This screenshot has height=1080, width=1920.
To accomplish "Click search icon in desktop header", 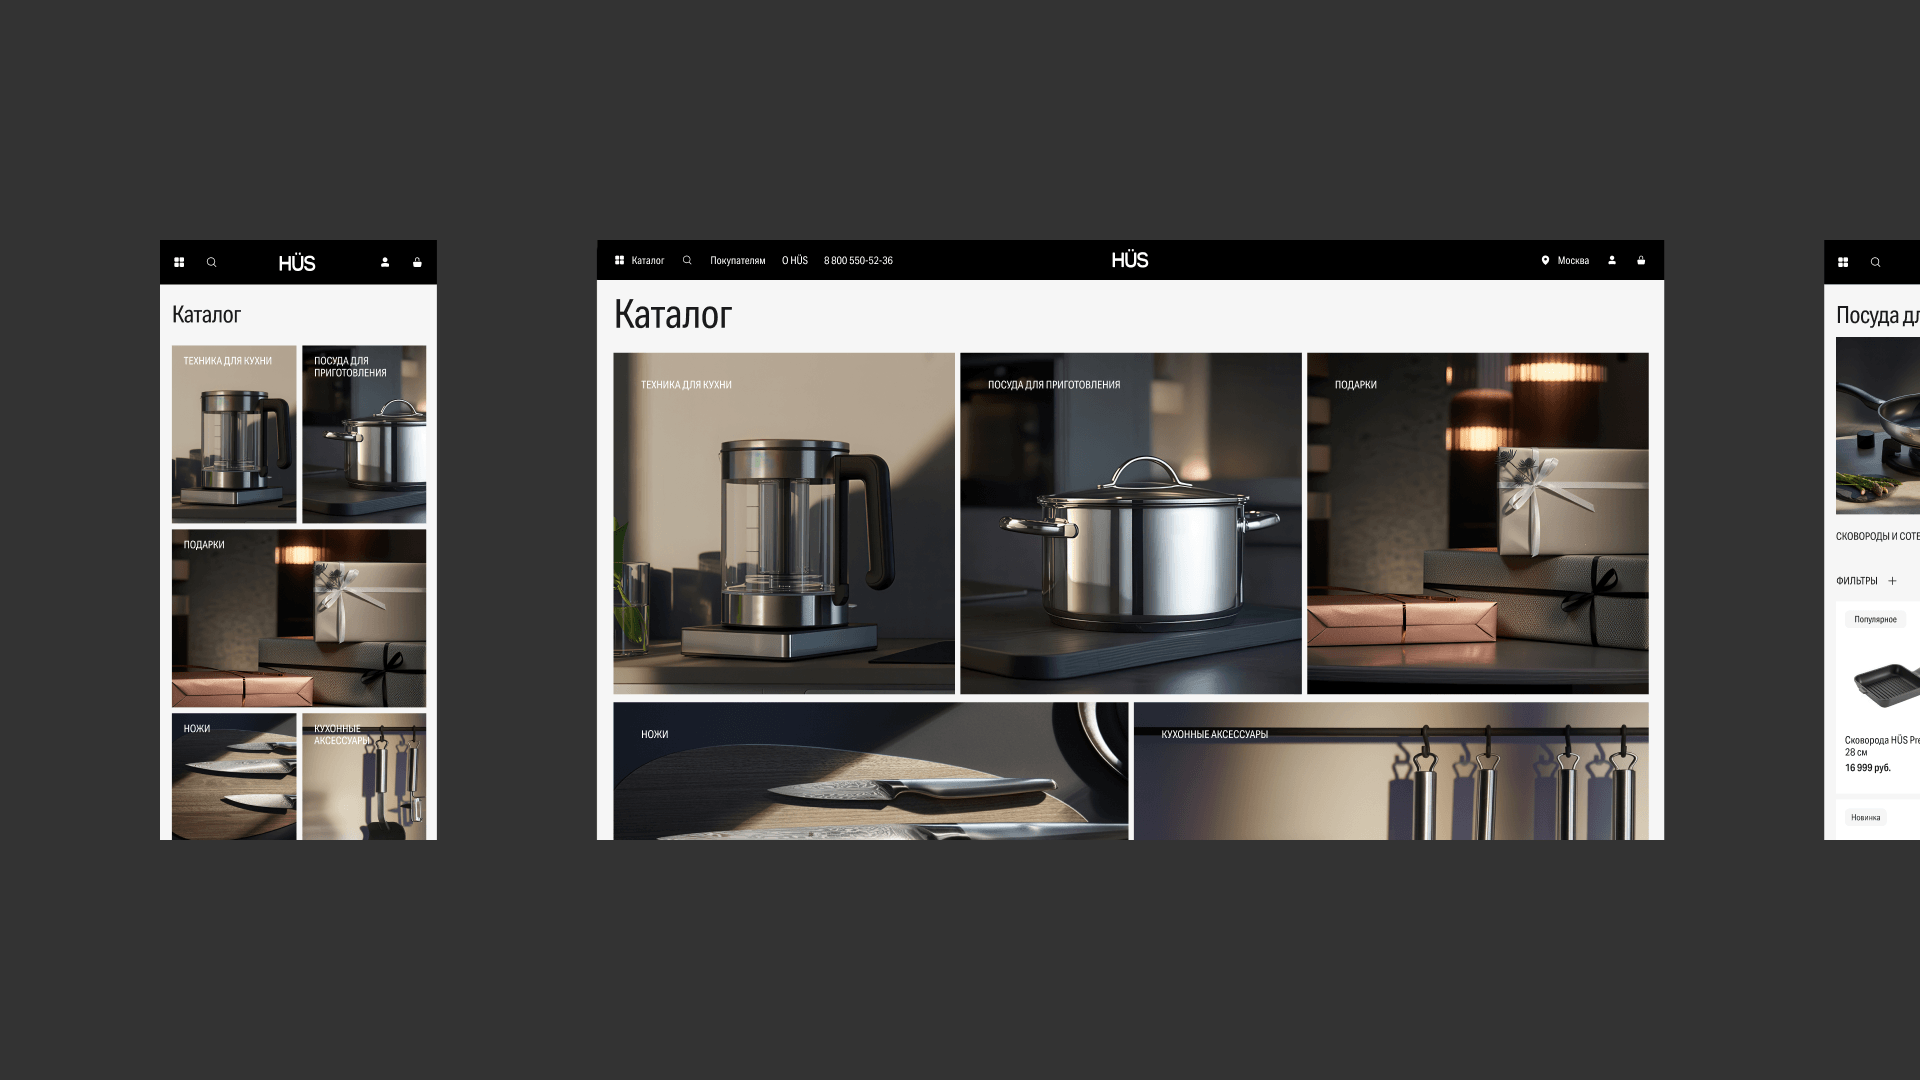I will coord(687,260).
